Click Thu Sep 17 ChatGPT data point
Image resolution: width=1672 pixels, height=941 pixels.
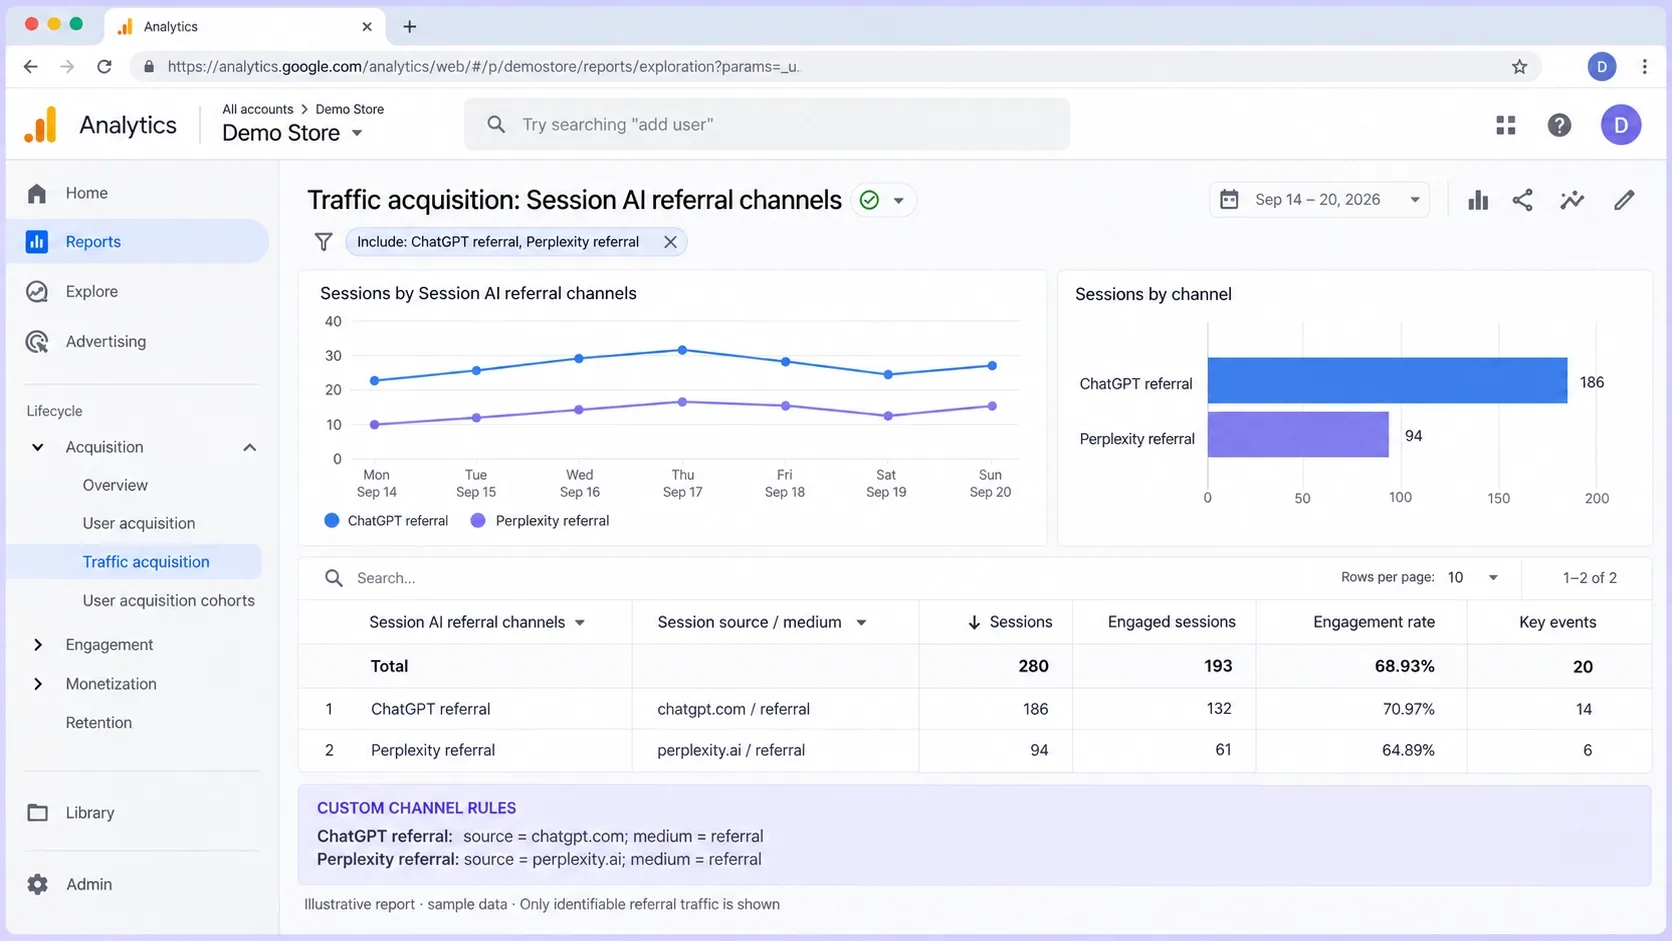(682, 350)
